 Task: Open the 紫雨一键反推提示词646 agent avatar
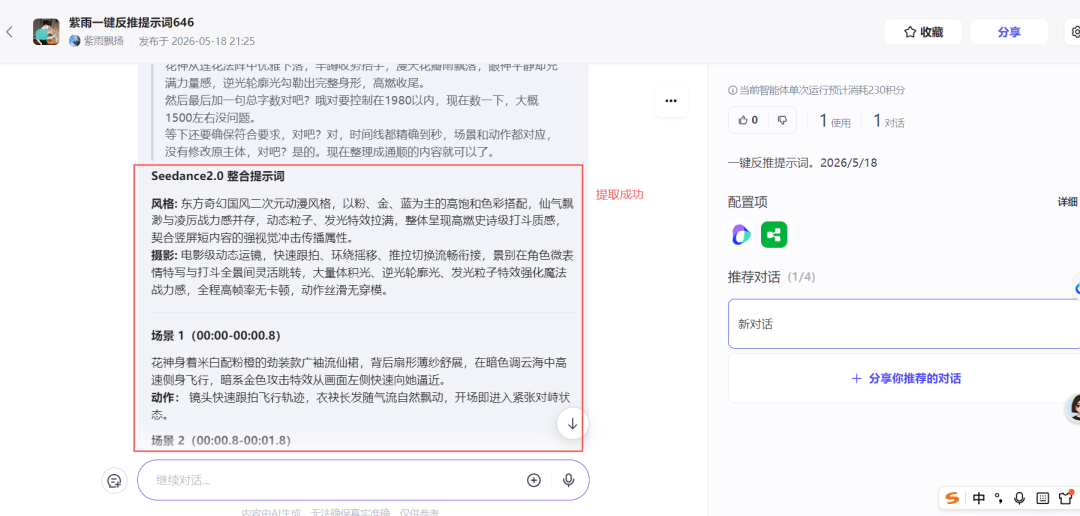point(46,32)
